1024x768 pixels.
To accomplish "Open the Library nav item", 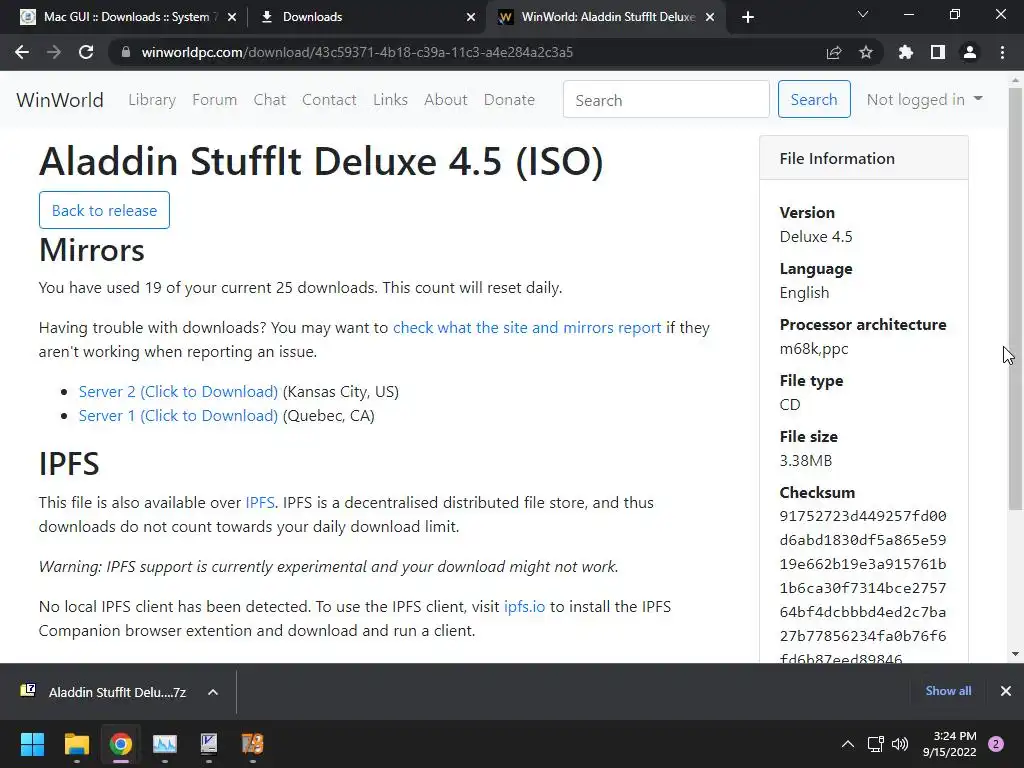I will coord(152,100).
